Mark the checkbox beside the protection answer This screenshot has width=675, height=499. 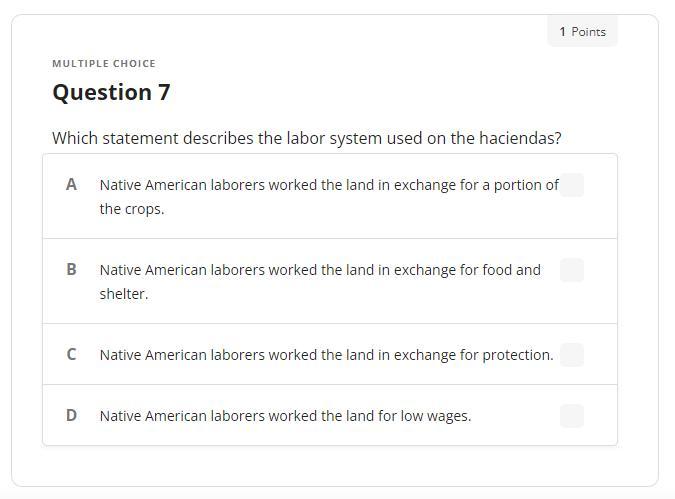click(572, 355)
